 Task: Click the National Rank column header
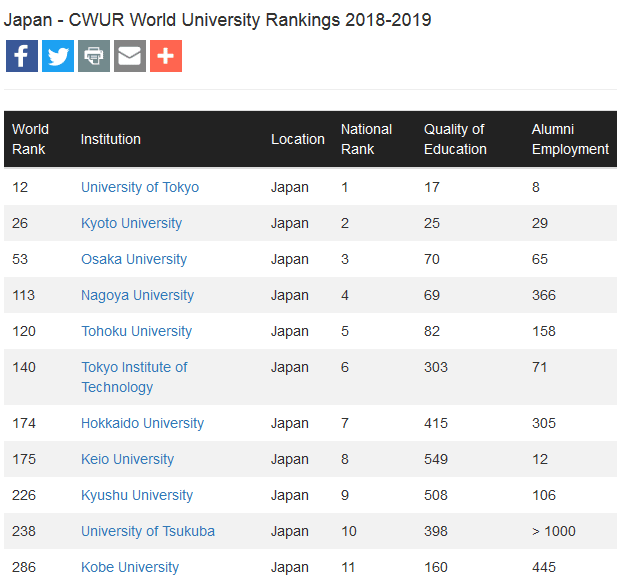pyautogui.click(x=366, y=139)
